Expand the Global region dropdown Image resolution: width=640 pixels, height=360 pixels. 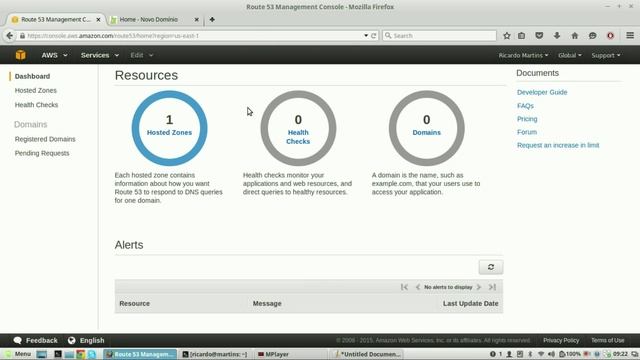coord(570,55)
